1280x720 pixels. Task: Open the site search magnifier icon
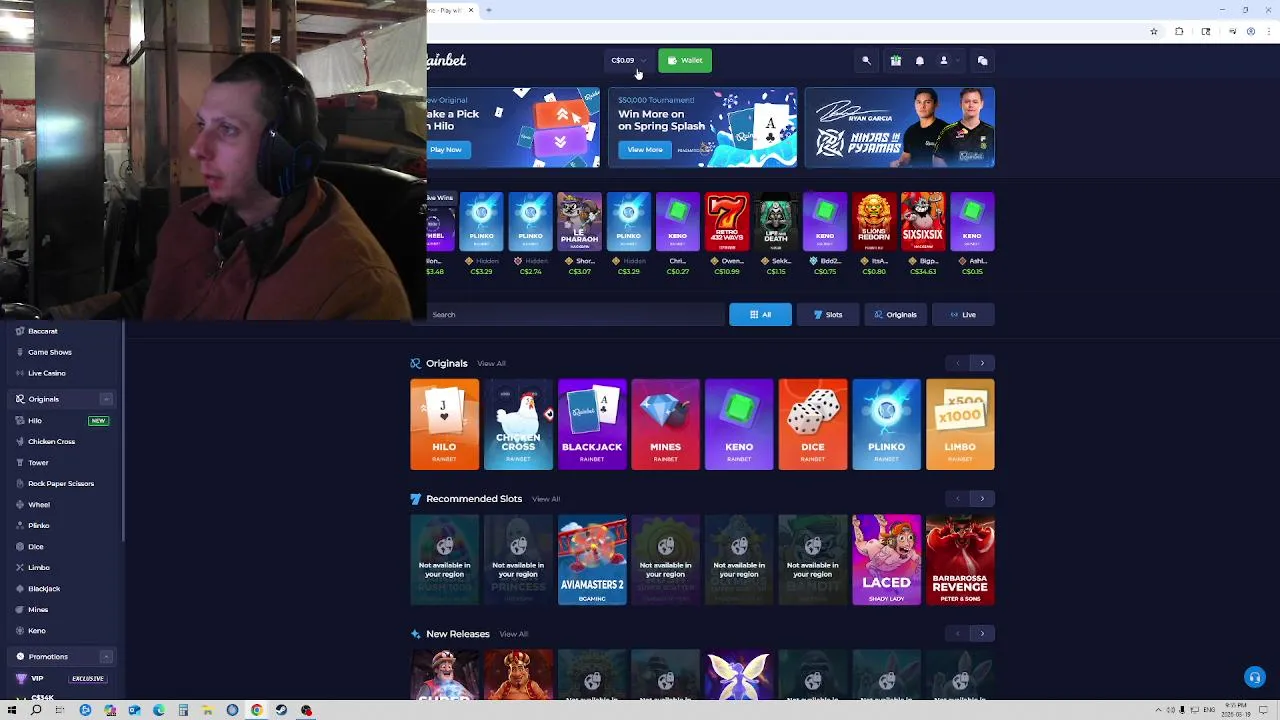pyautogui.click(x=866, y=61)
